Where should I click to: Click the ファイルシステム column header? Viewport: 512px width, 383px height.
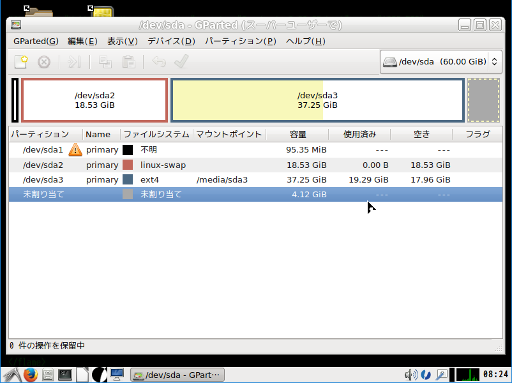(x=157, y=134)
